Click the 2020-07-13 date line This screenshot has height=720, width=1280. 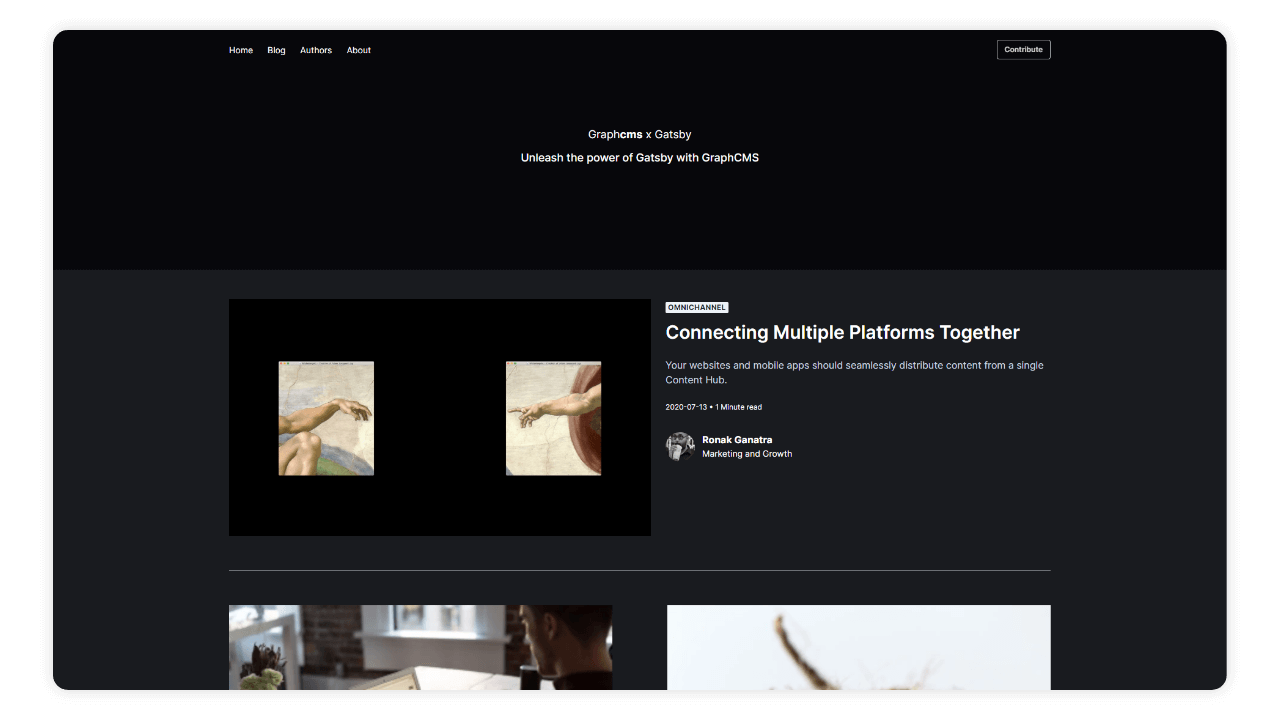[714, 407]
